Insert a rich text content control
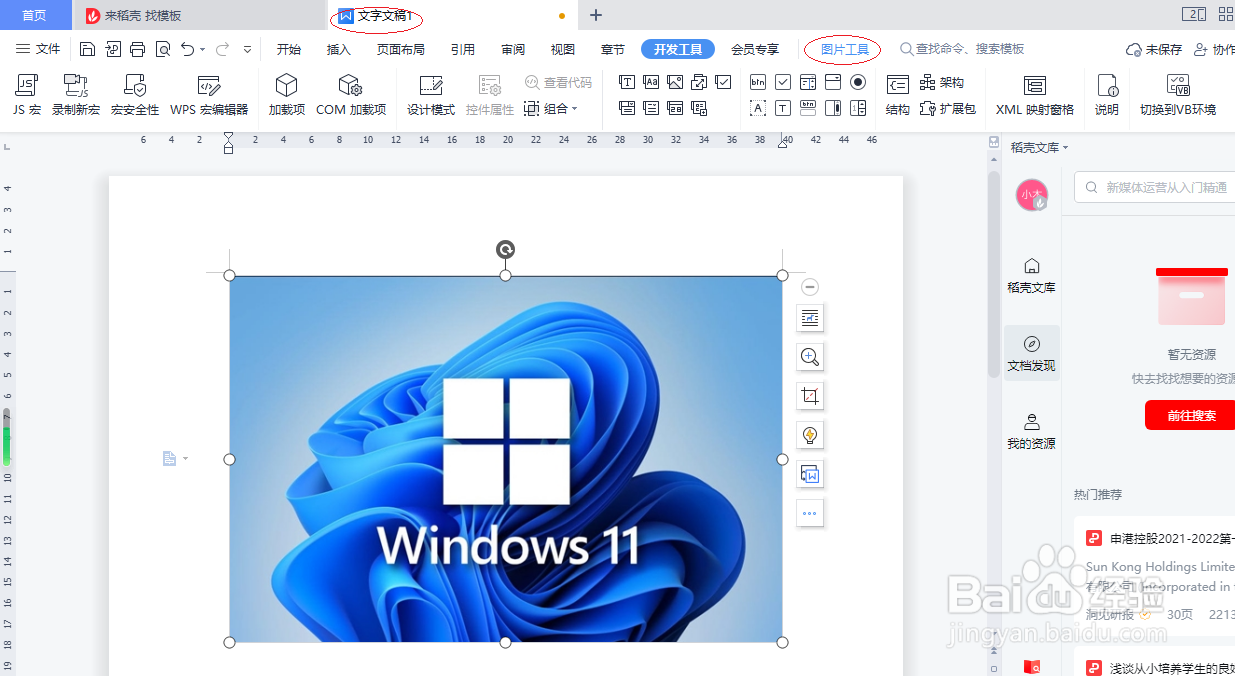This screenshot has height=676, width=1235. click(627, 82)
